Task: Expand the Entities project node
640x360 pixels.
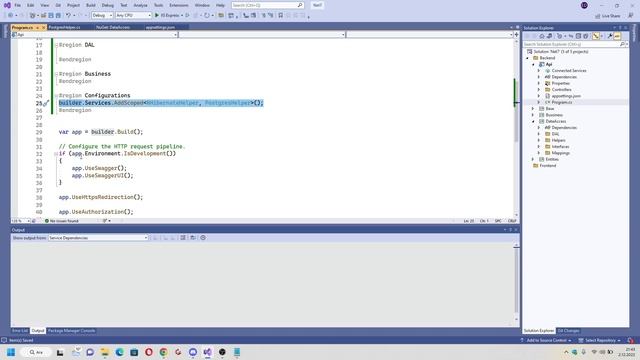Action: click(x=533, y=159)
